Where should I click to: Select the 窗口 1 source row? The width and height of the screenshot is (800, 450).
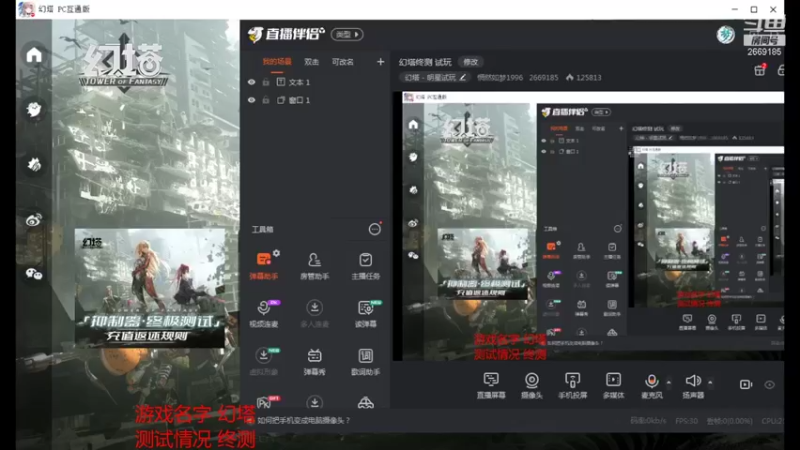pos(316,100)
